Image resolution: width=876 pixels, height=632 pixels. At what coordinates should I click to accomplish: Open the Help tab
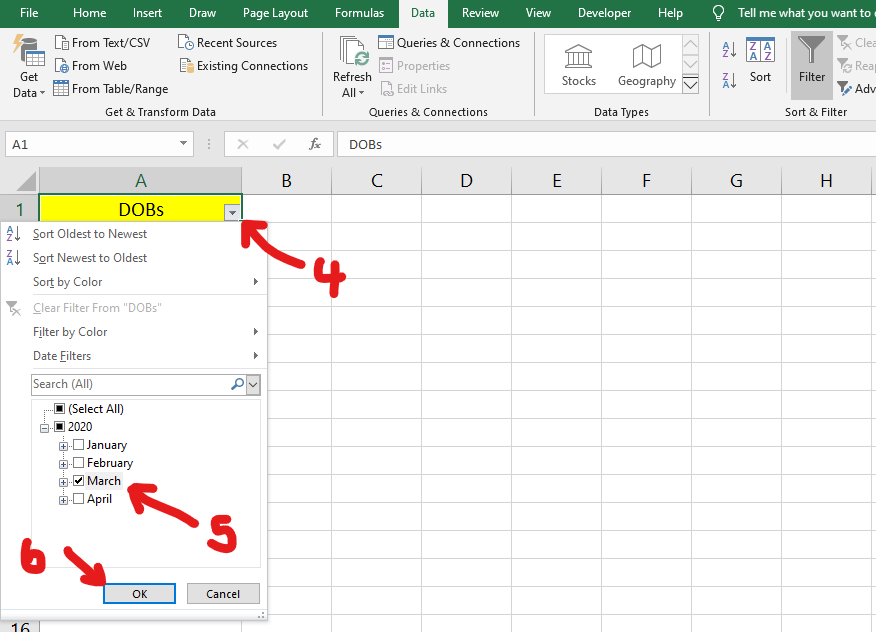(x=670, y=13)
